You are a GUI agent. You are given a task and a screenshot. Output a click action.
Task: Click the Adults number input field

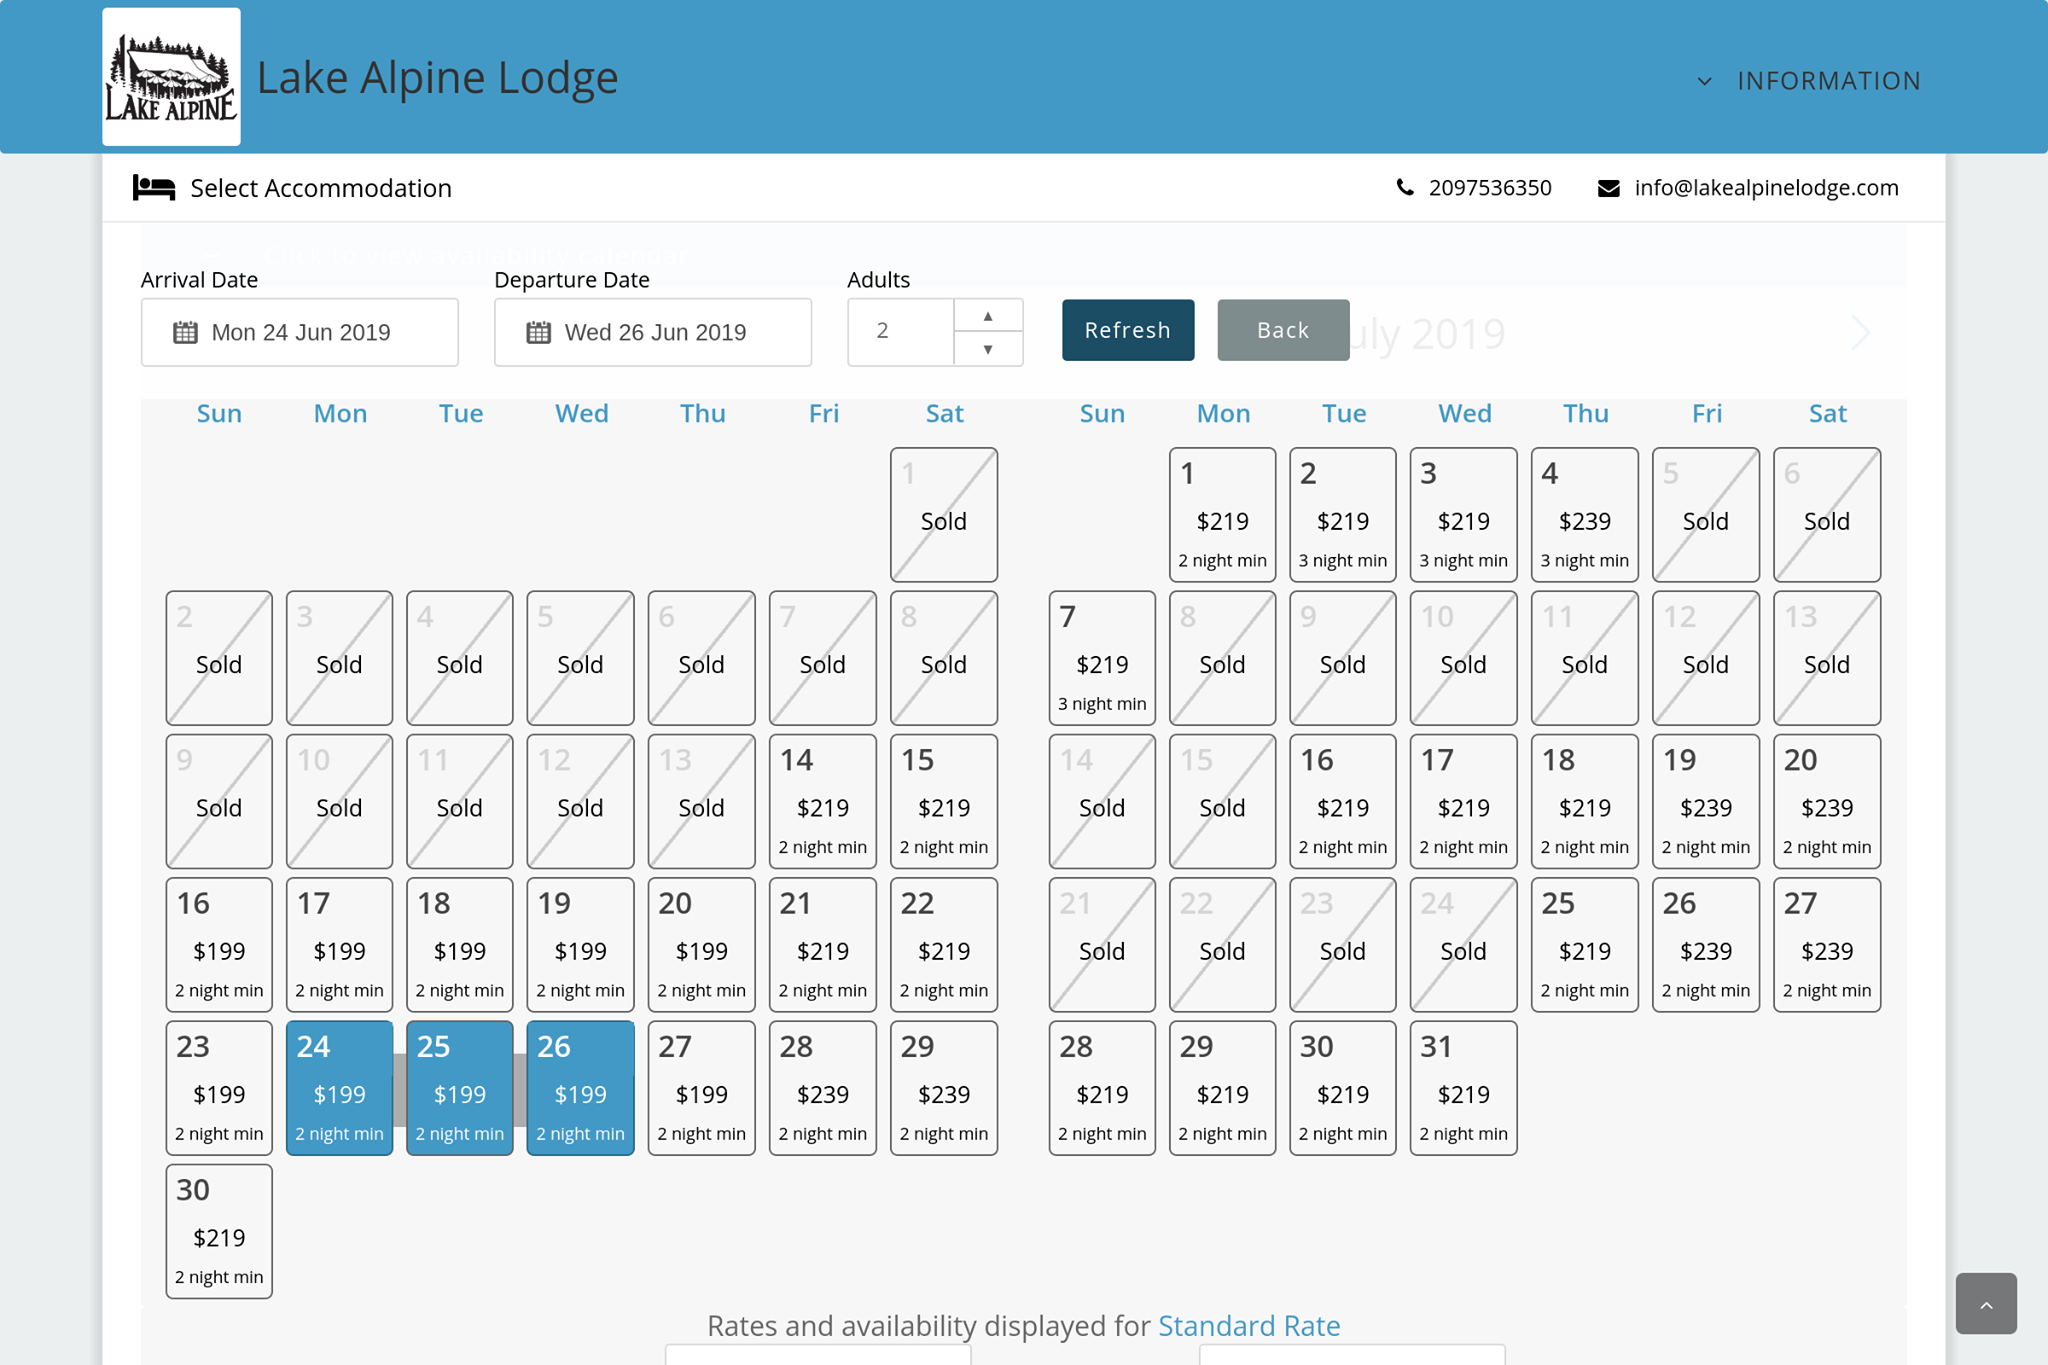point(900,332)
